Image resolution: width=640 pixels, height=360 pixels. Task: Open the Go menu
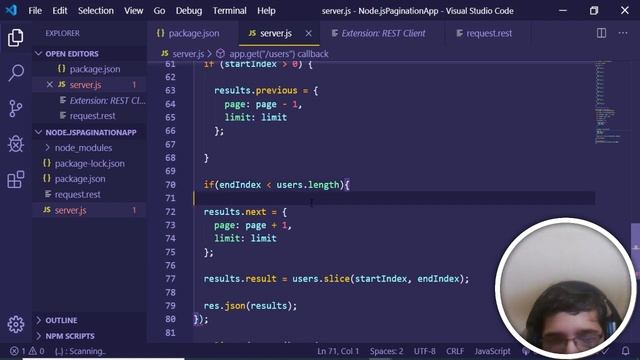159,11
